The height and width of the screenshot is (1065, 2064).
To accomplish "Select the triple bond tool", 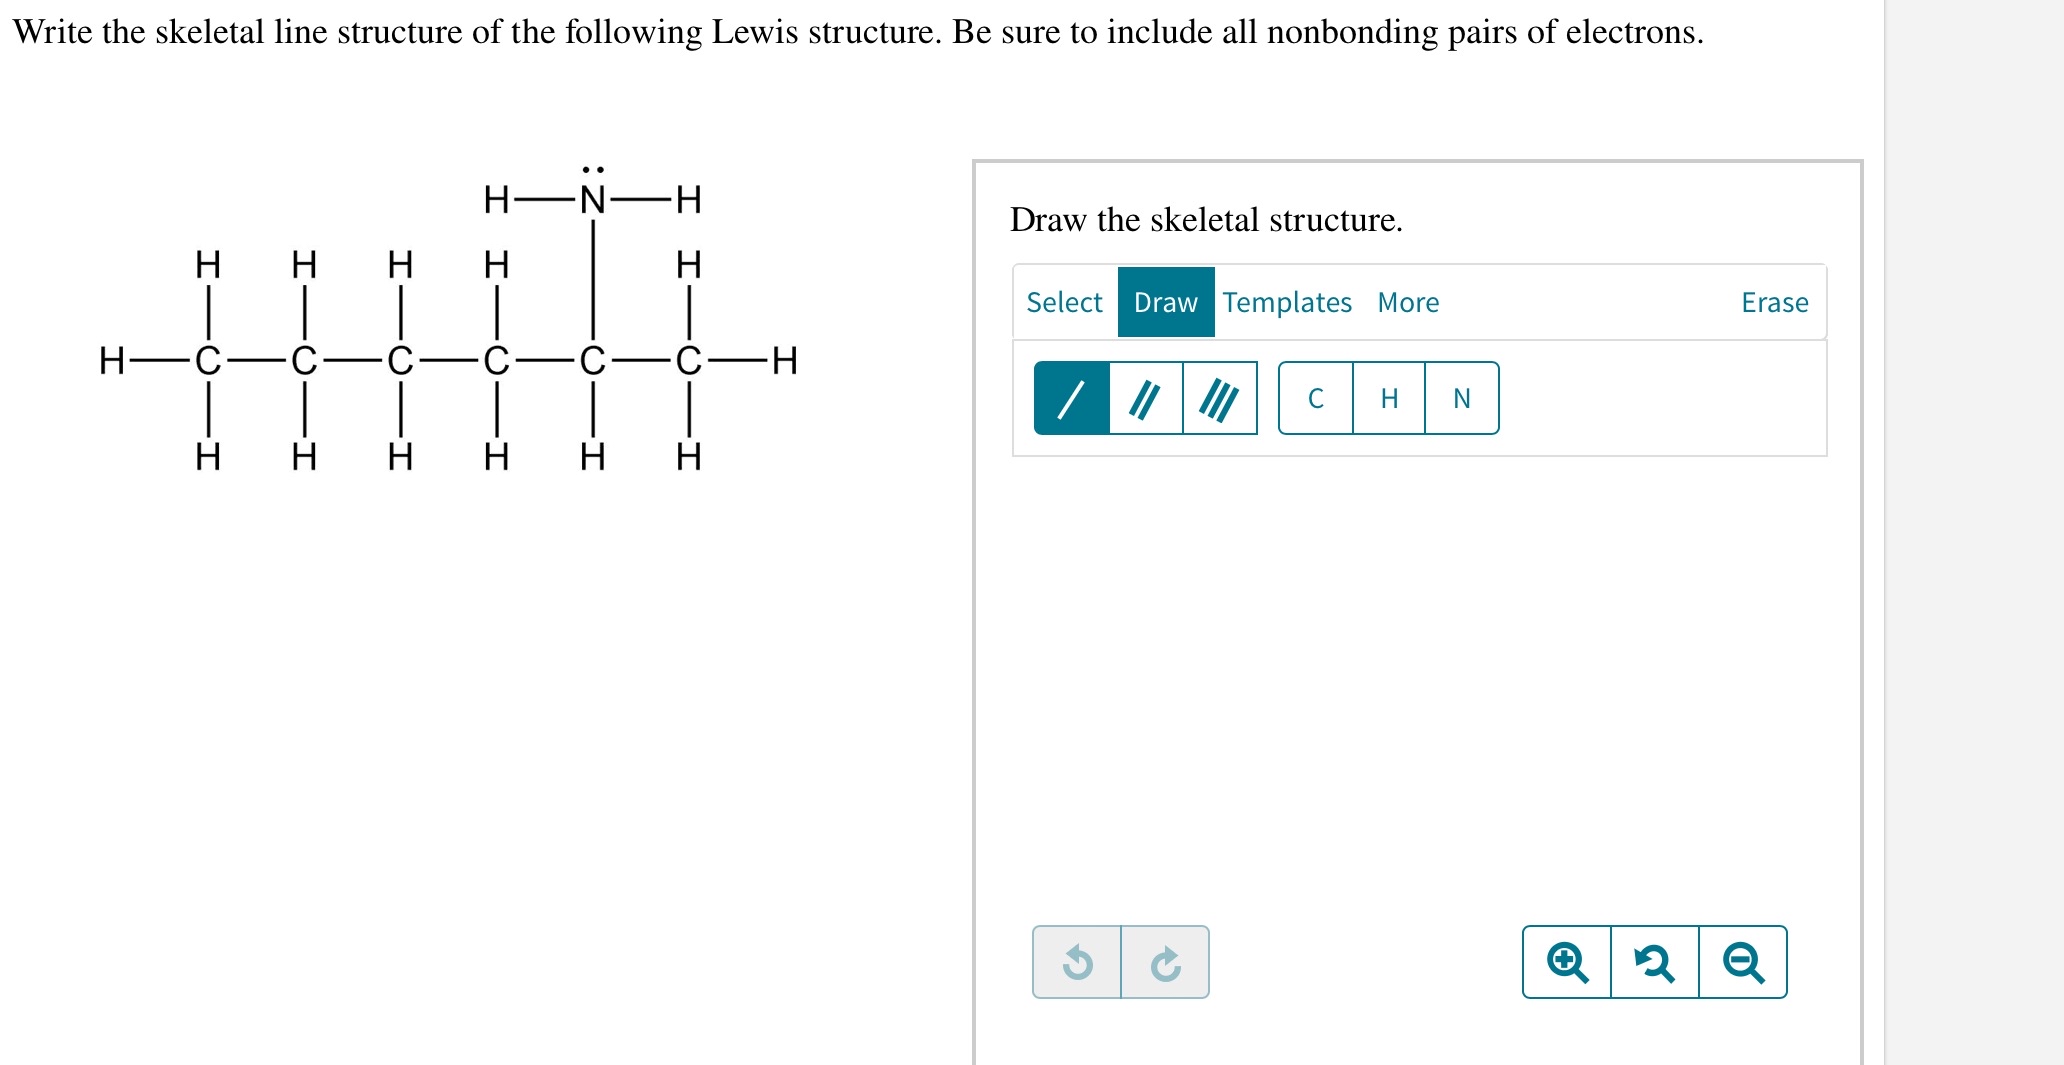I will pyautogui.click(x=1219, y=398).
